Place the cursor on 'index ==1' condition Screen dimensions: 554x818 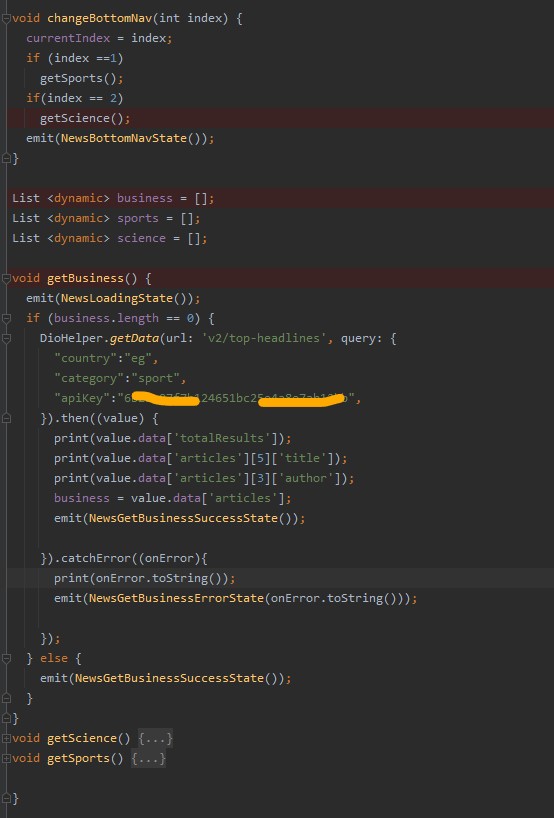point(86,58)
